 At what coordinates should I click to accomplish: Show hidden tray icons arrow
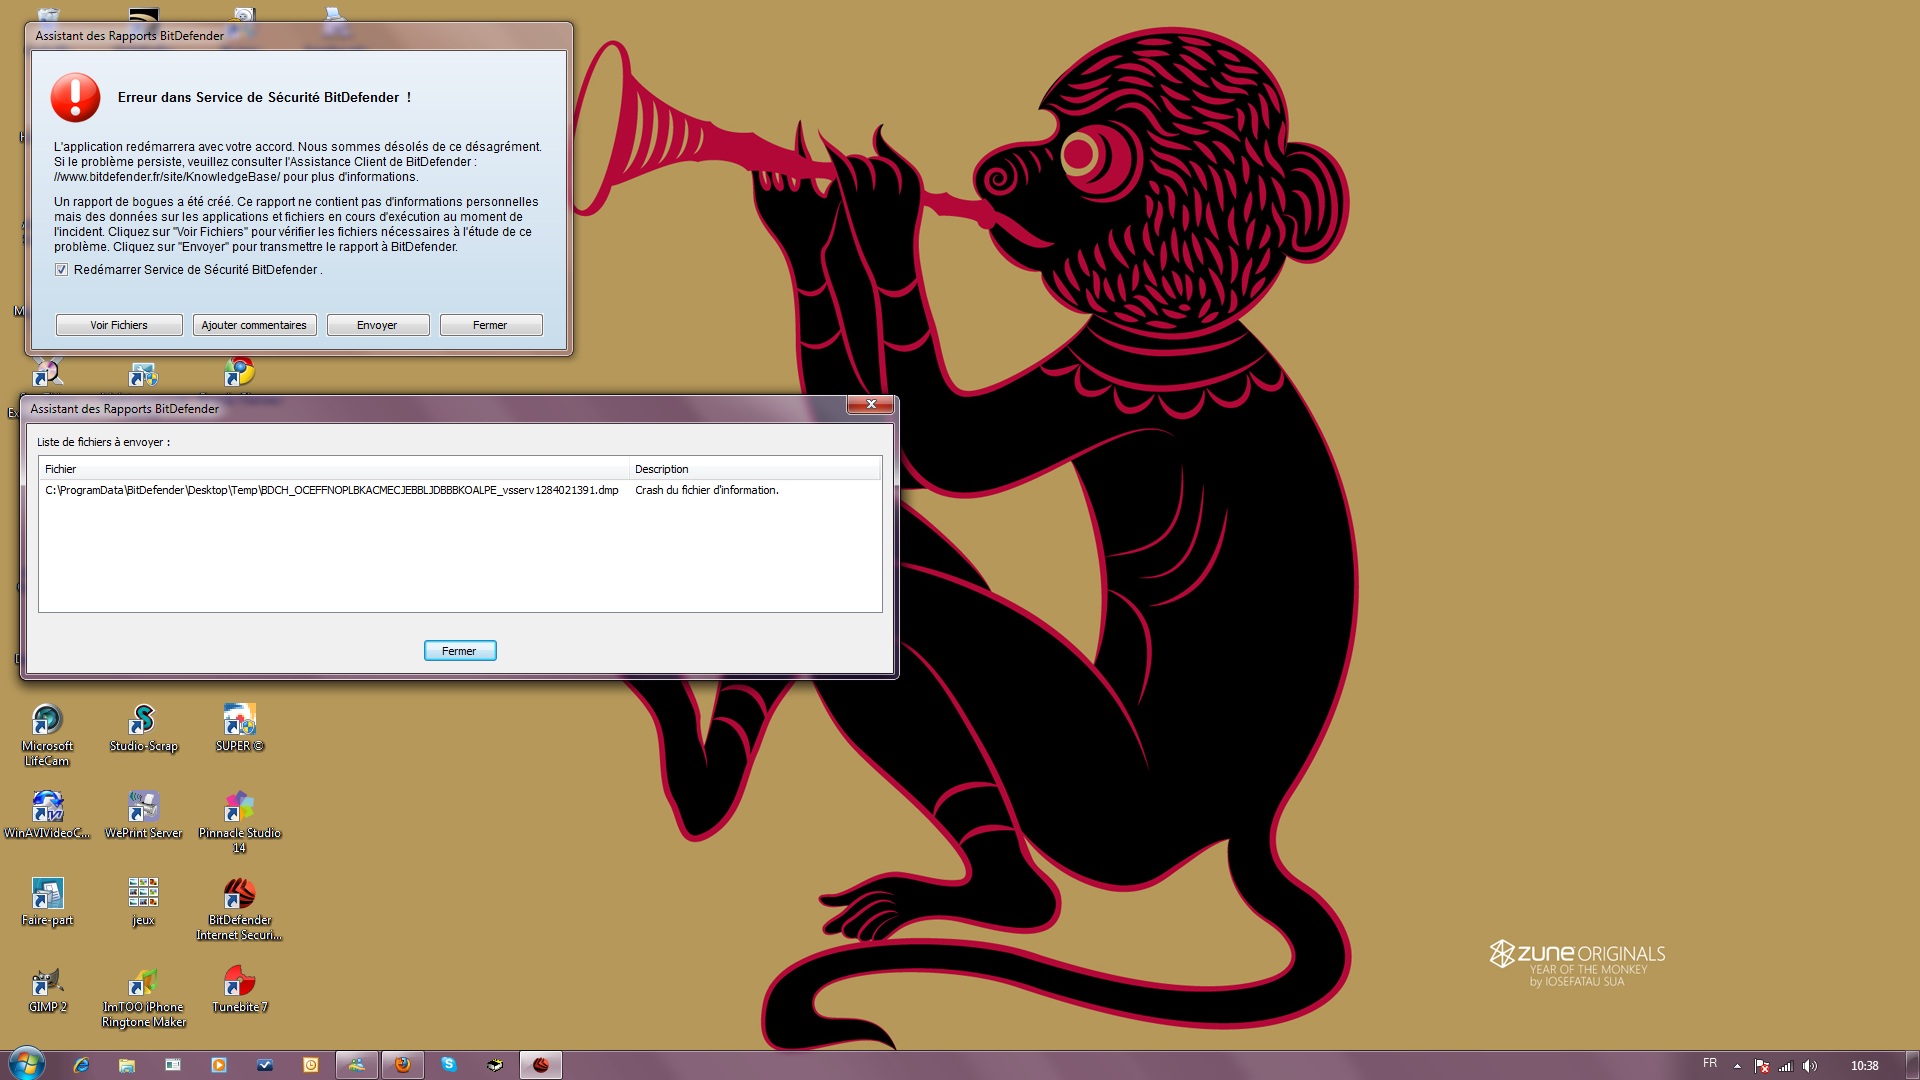coord(1737,1066)
